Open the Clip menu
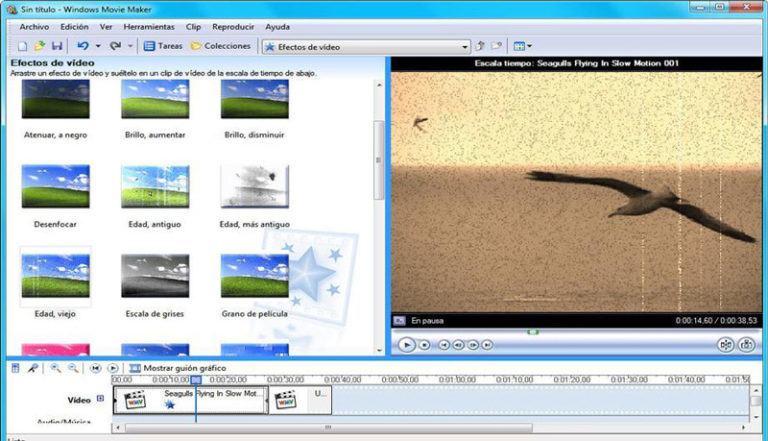 point(193,27)
